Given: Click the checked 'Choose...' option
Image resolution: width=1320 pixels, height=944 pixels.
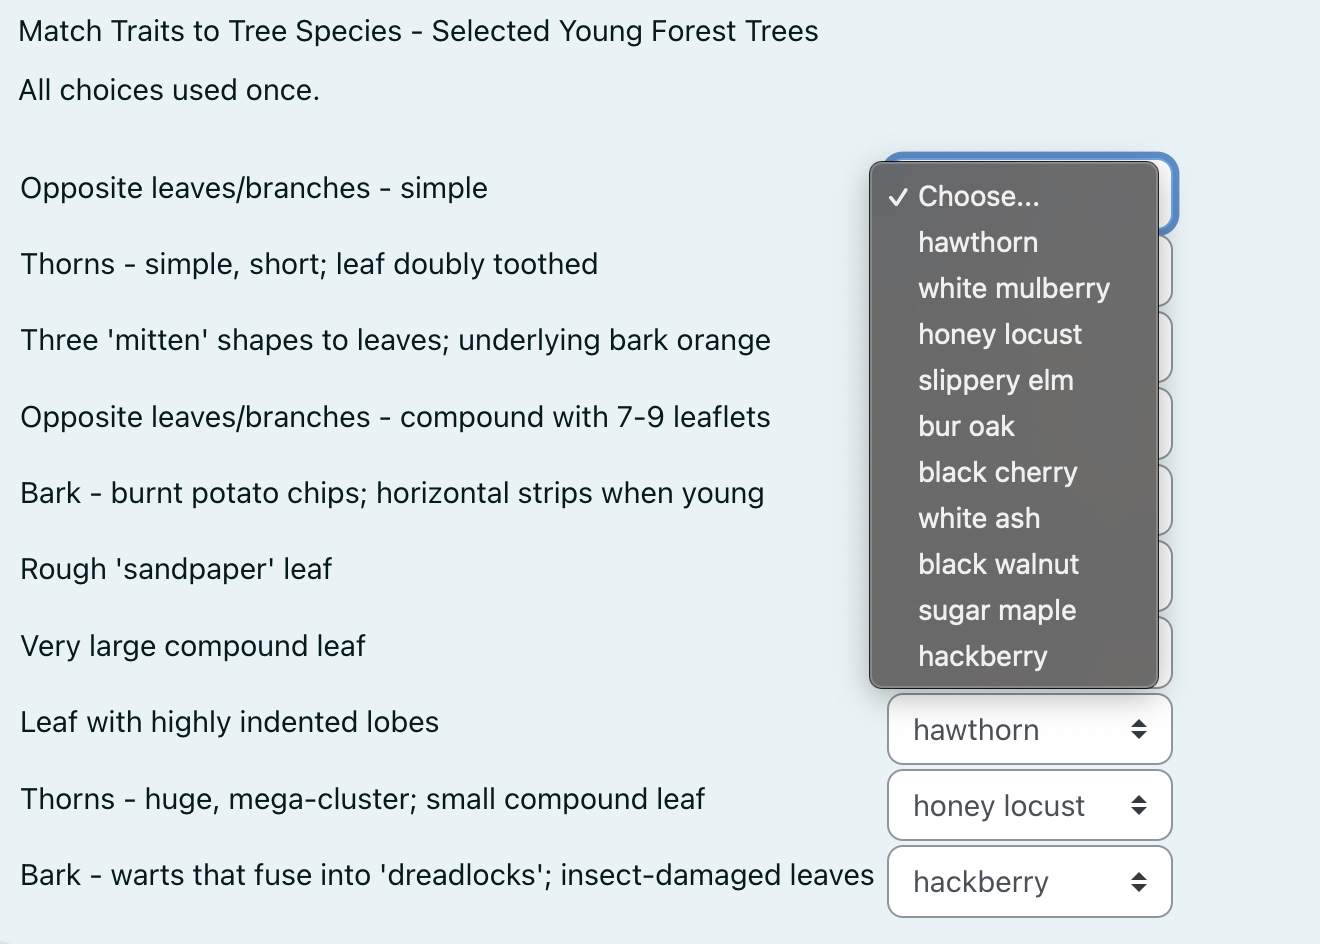Looking at the screenshot, I should point(978,196).
